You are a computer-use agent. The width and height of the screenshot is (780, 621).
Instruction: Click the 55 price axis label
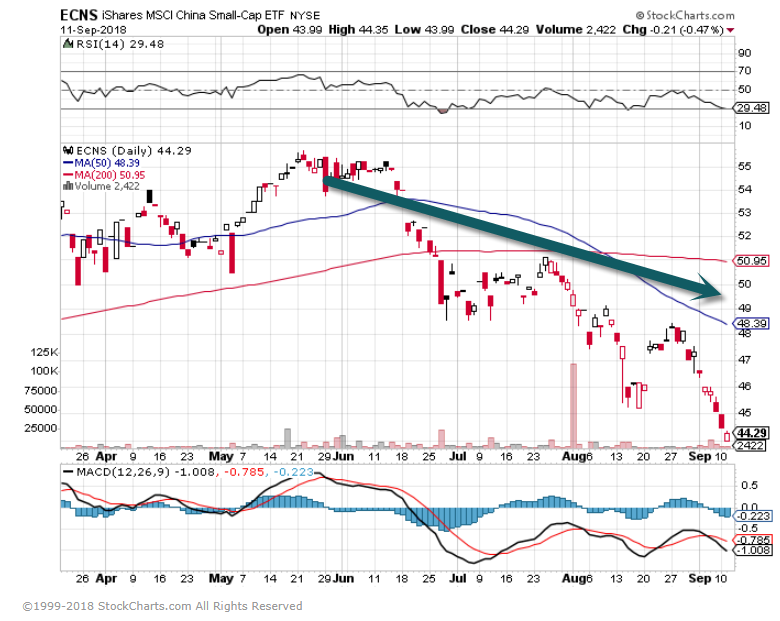pyautogui.click(x=744, y=166)
